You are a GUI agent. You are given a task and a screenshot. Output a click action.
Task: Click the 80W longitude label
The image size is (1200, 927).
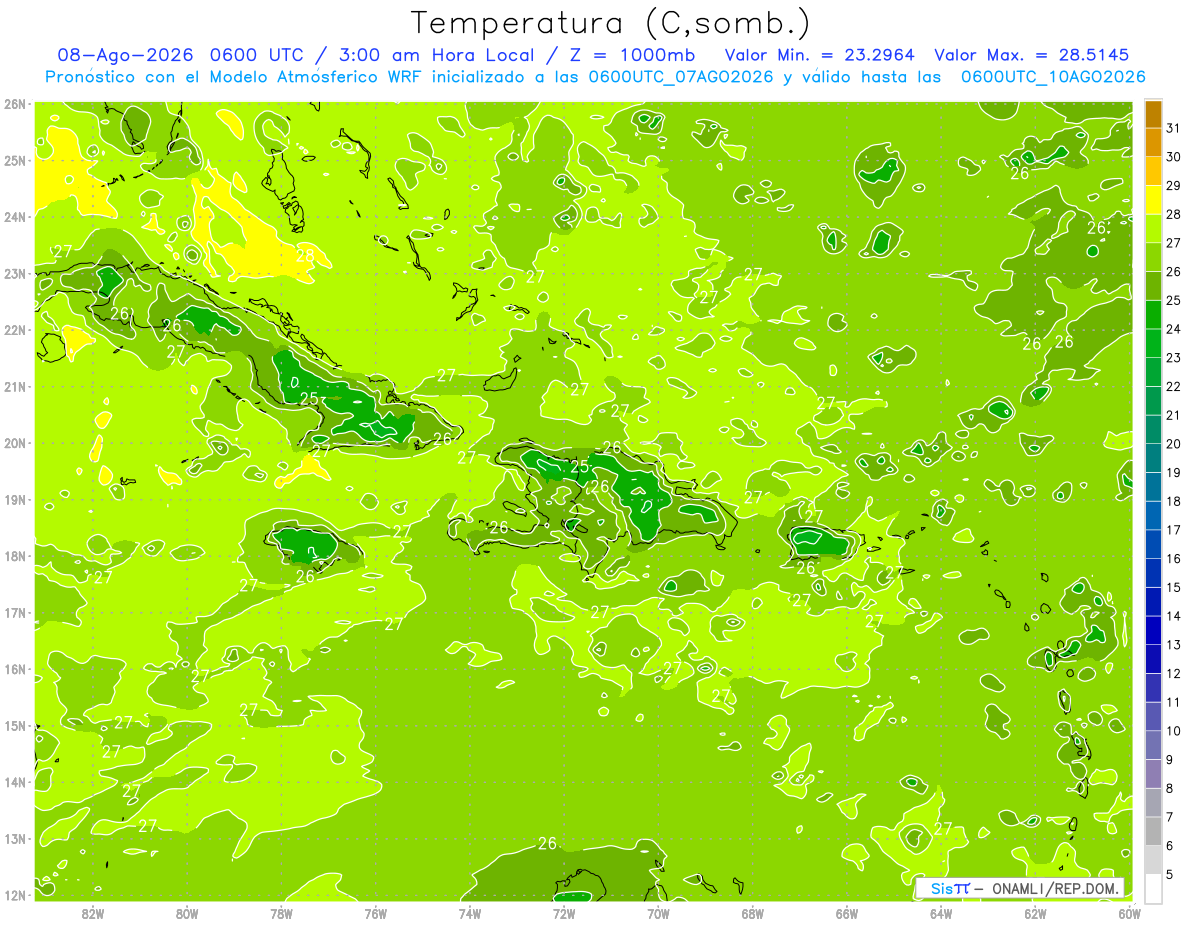coord(187,913)
